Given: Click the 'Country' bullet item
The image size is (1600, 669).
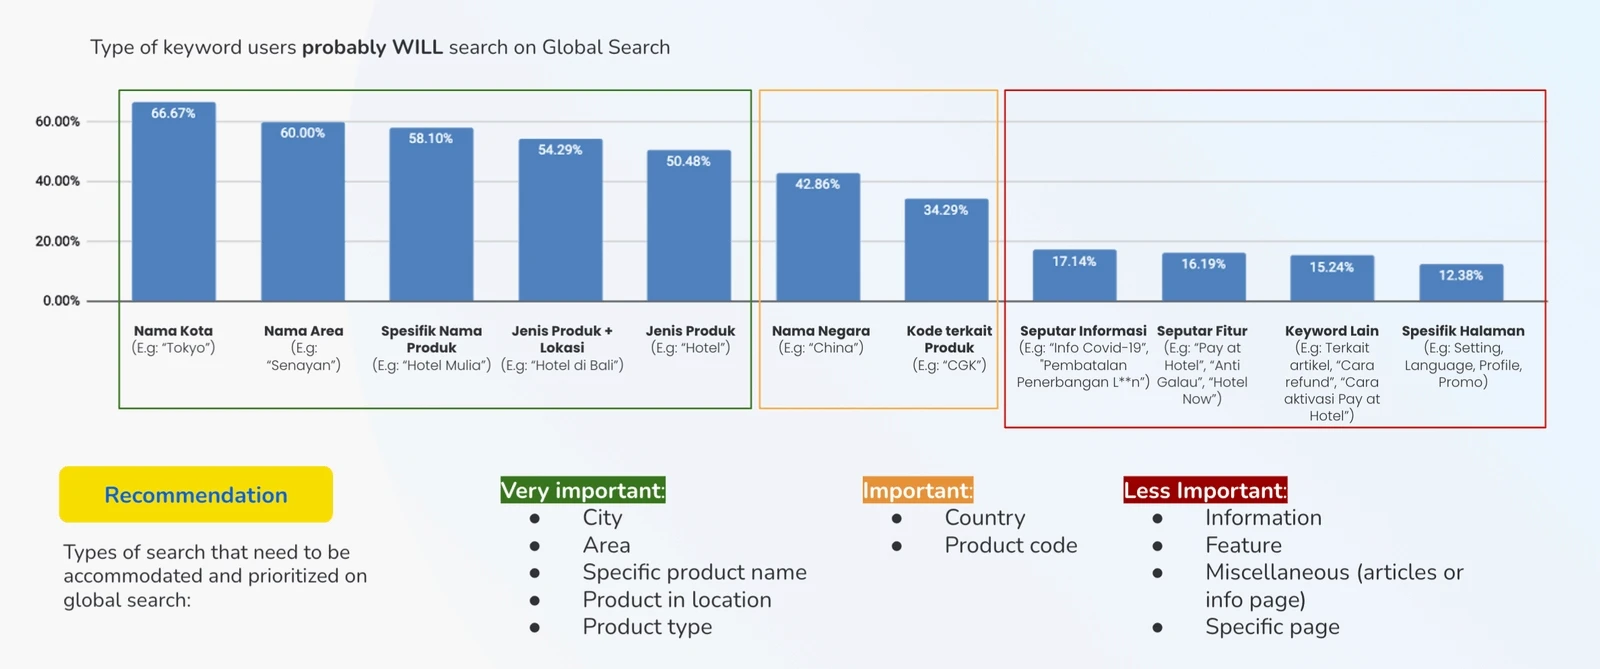Looking at the screenshot, I should (985, 518).
